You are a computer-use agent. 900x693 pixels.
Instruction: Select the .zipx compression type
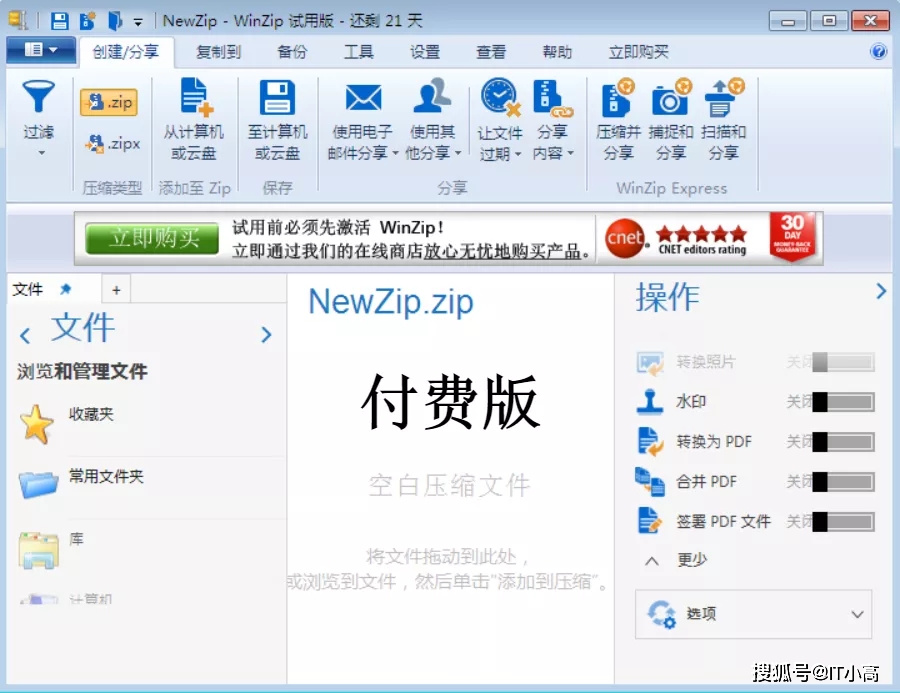pyautogui.click(x=110, y=143)
